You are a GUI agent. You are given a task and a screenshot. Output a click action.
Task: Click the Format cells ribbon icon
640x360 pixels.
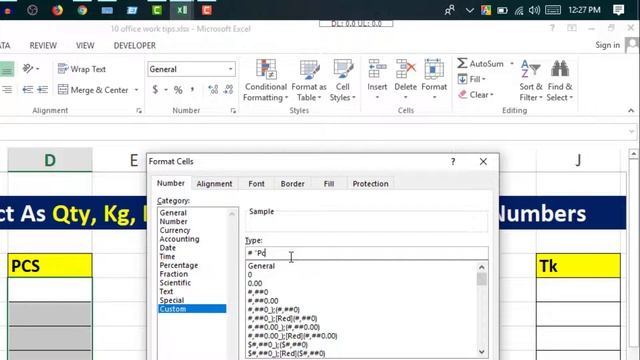[434, 69]
